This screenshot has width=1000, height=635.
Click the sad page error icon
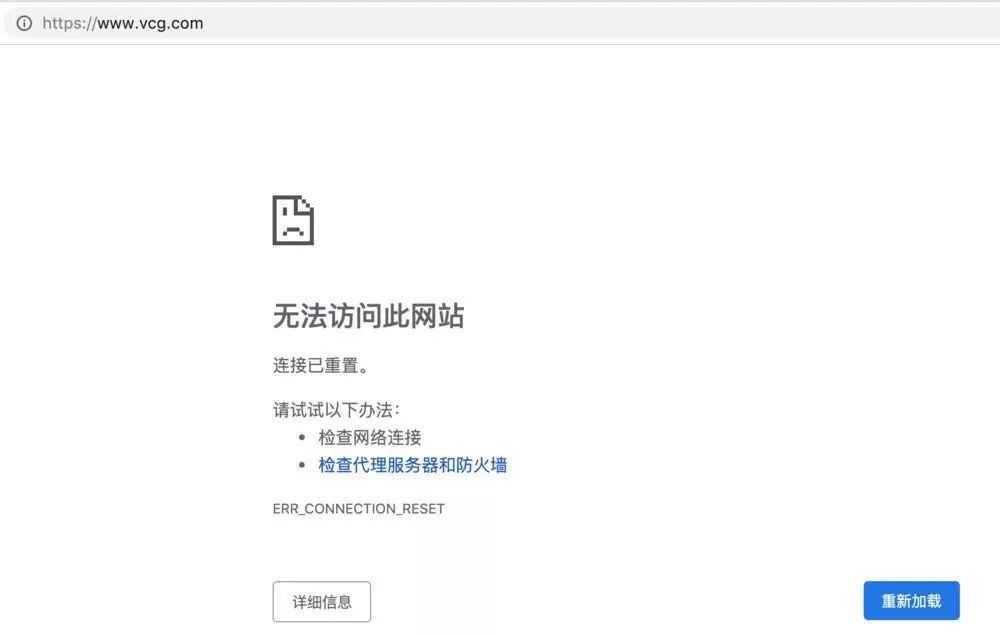tap(293, 220)
